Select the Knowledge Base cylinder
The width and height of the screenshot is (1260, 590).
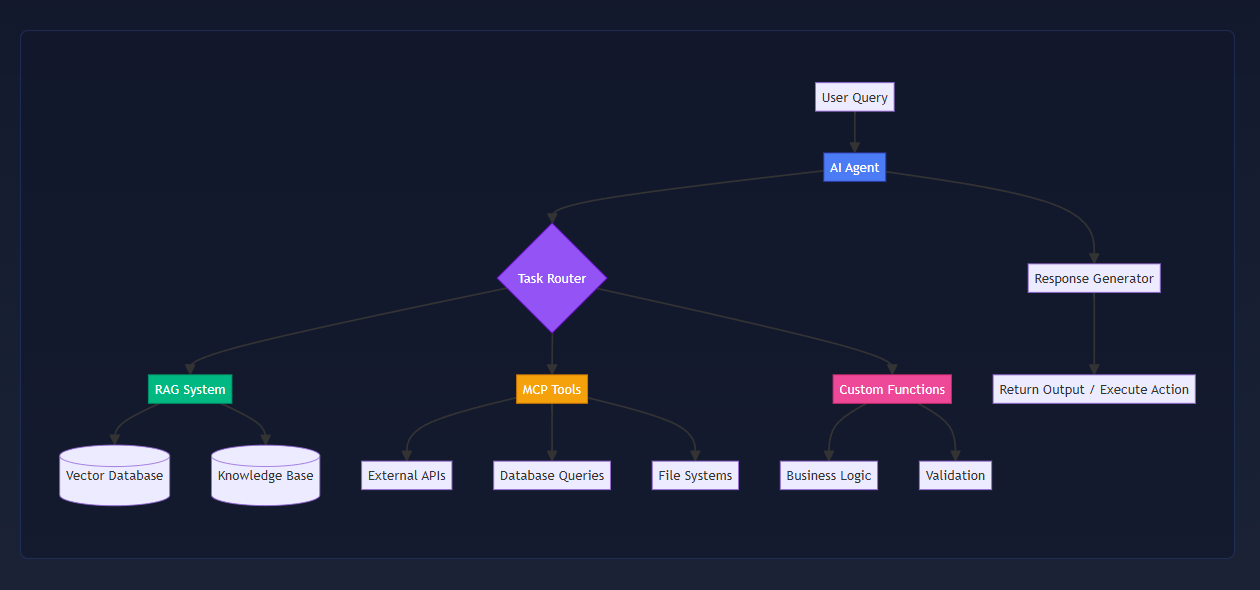point(265,476)
